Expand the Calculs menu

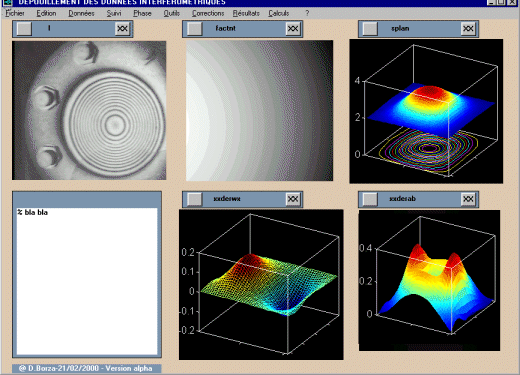[x=279, y=13]
